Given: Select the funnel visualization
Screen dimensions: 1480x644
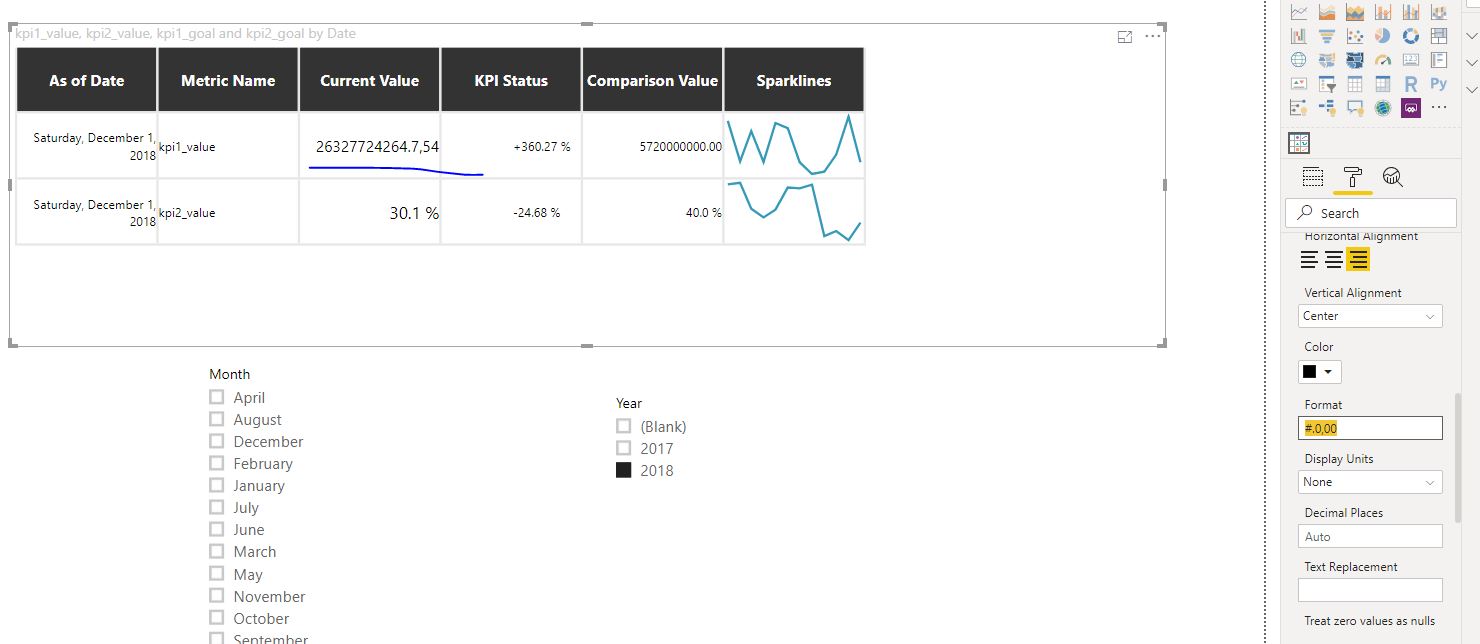Looking at the screenshot, I should pos(1327,36).
